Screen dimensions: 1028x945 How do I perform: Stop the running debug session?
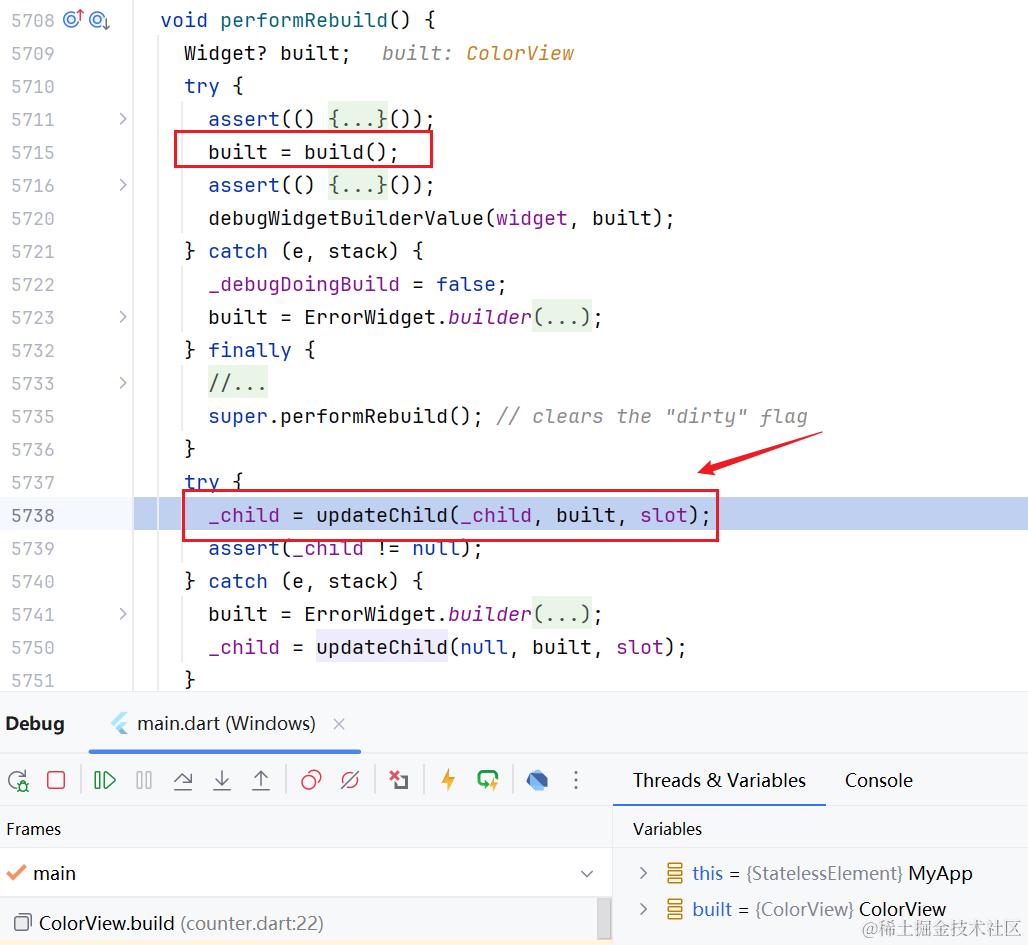coord(56,780)
